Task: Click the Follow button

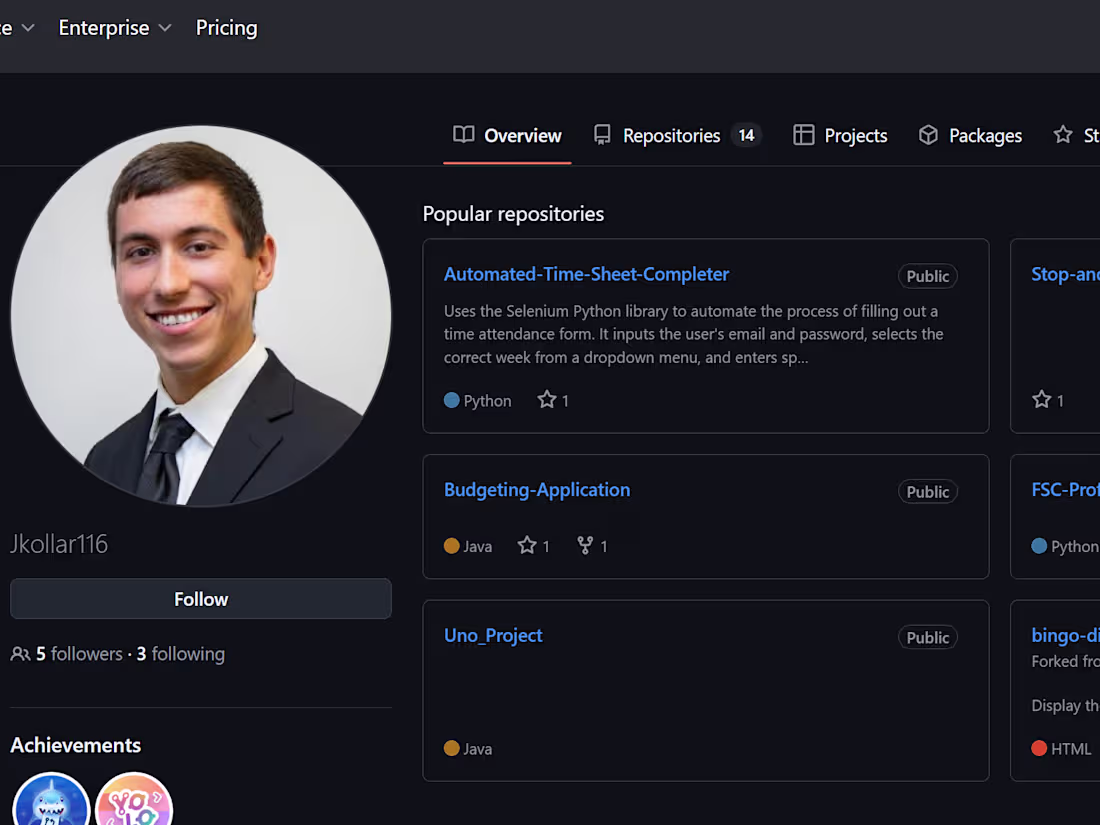Action: (201, 599)
